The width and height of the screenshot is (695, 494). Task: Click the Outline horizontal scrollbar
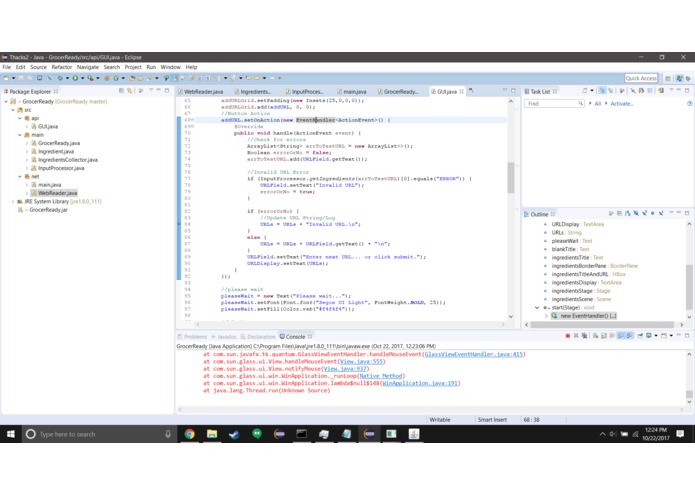tap(603, 325)
